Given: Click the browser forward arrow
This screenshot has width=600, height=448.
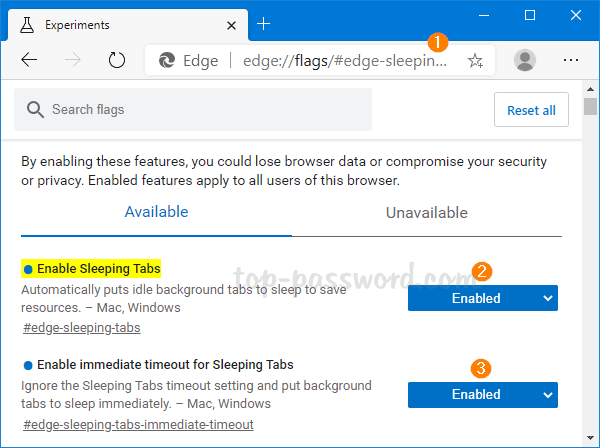Looking at the screenshot, I should tap(73, 60).
